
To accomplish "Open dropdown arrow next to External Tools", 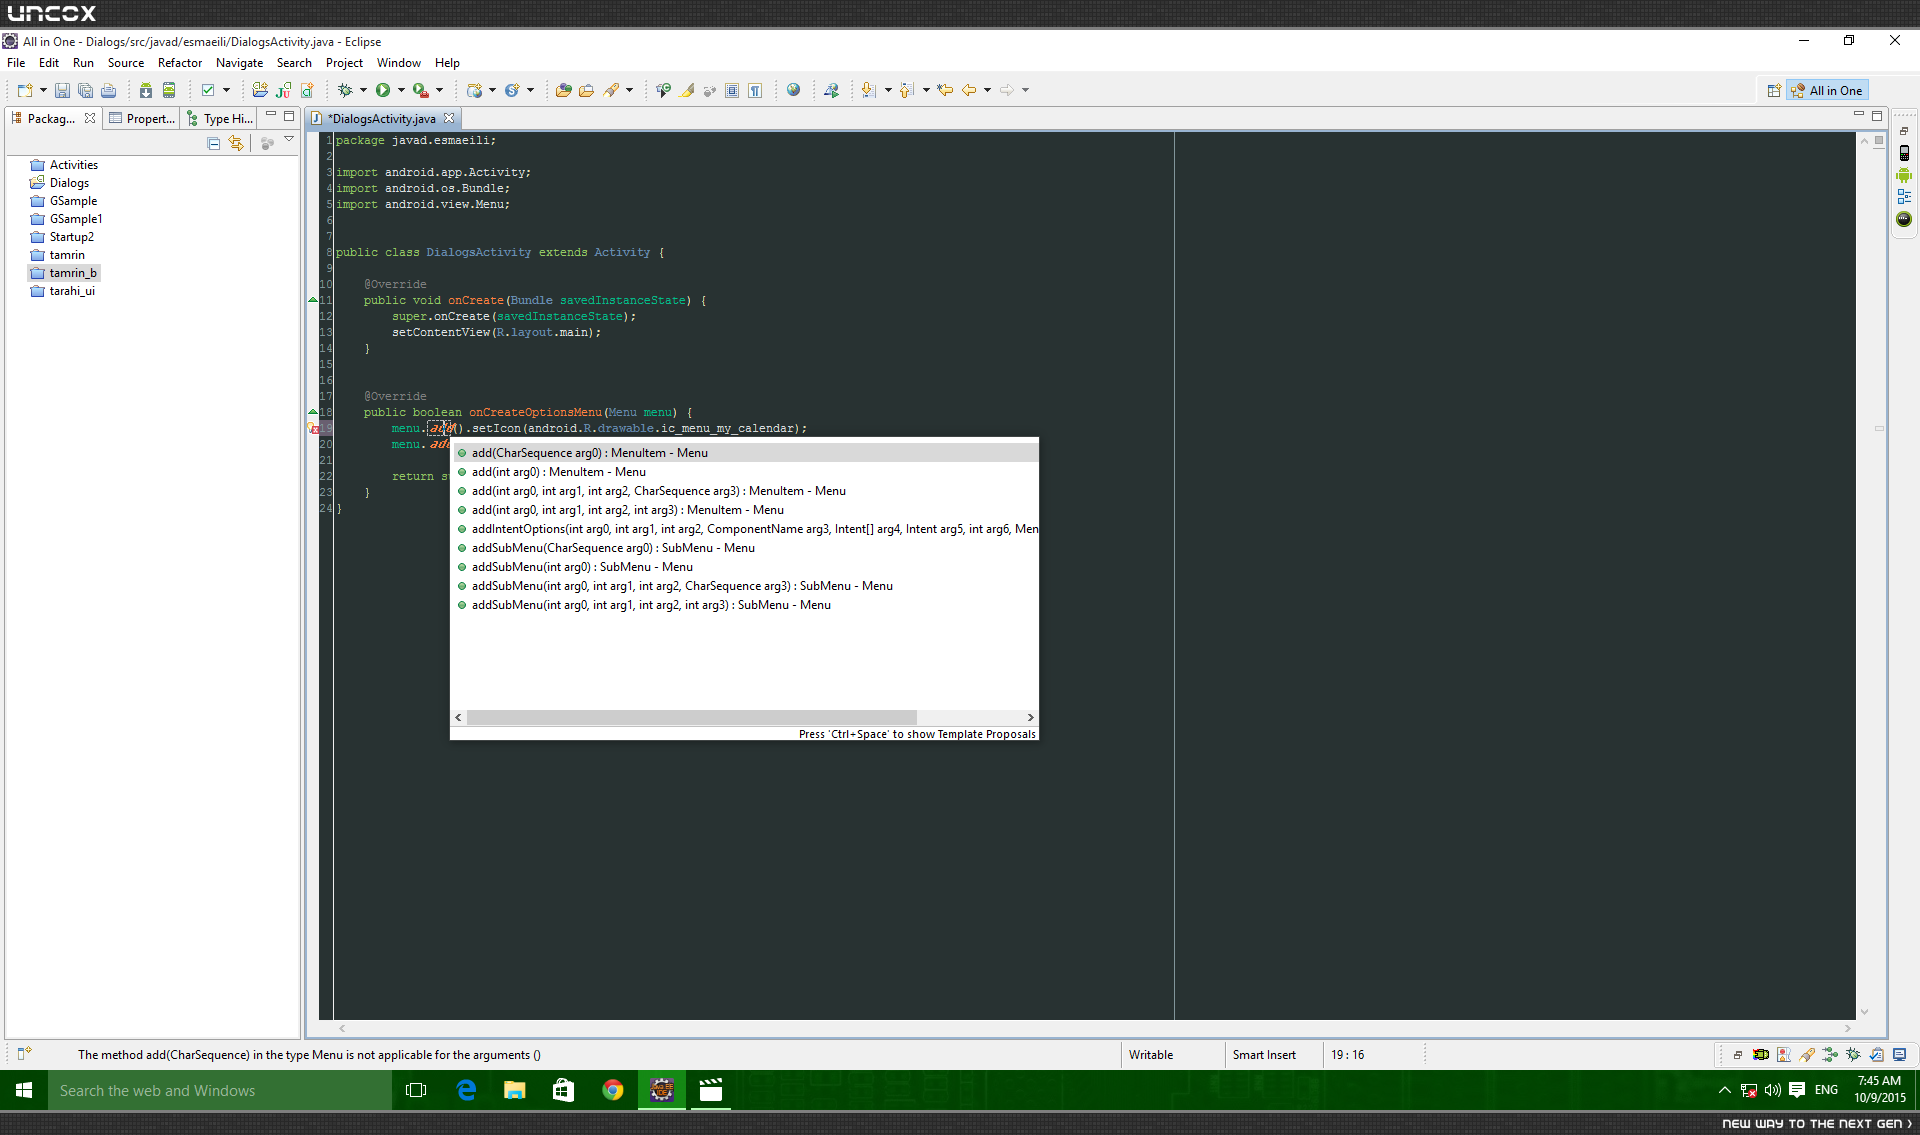I will pyautogui.click(x=439, y=90).
